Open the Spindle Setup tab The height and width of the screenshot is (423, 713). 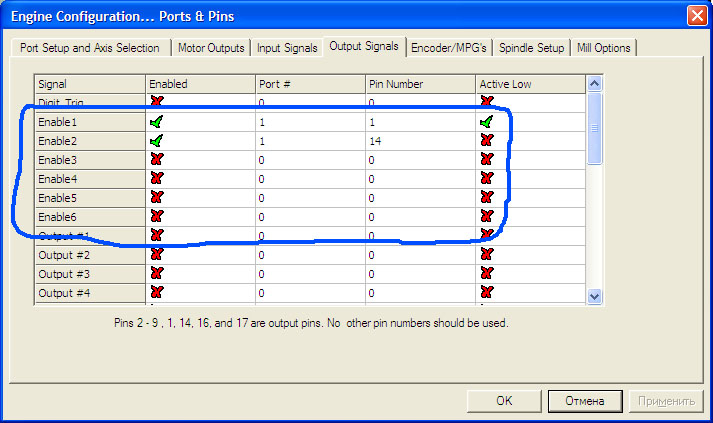pyautogui.click(x=532, y=48)
